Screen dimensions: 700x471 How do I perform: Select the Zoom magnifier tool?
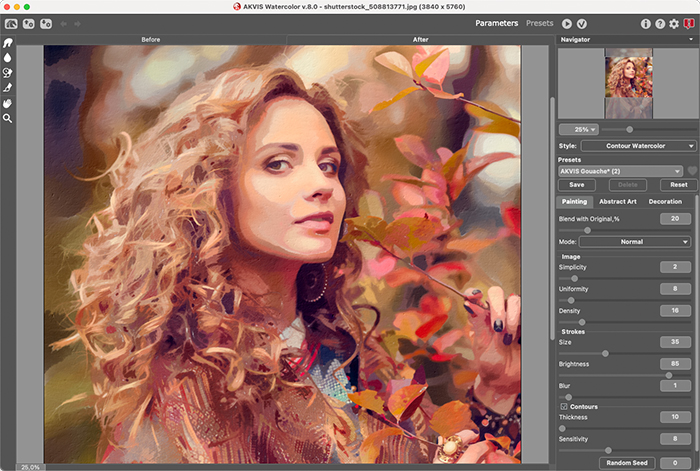point(9,118)
